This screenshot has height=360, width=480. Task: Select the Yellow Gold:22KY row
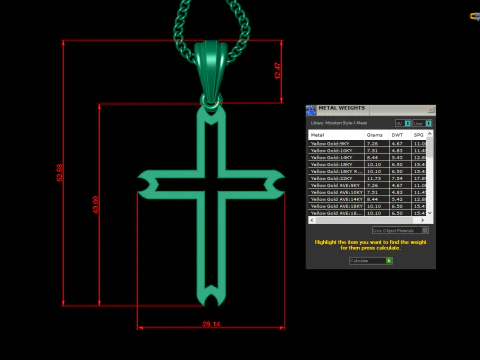pyautogui.click(x=367, y=178)
